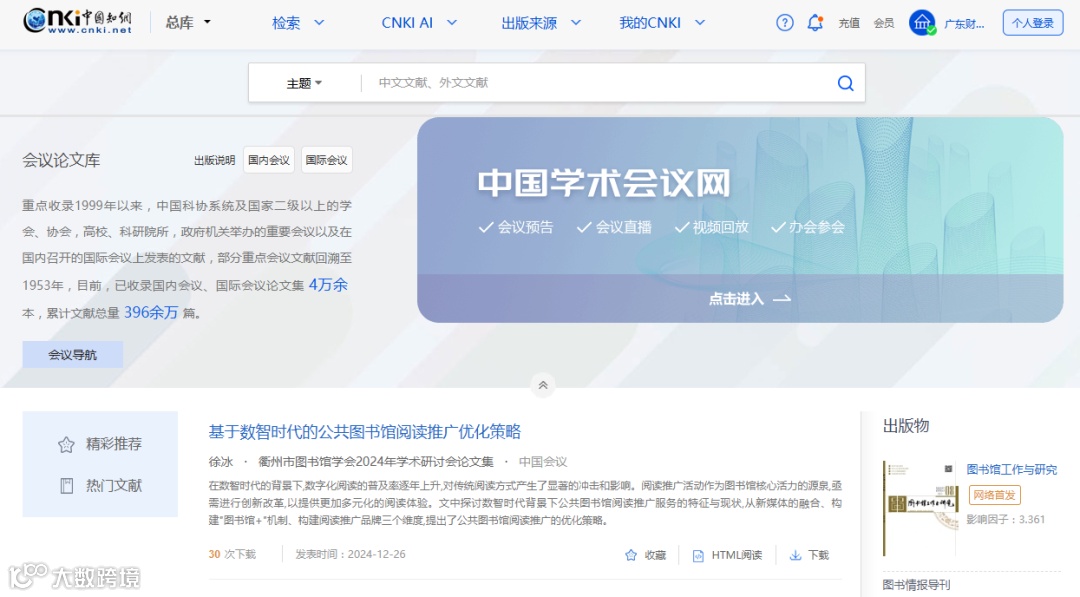This screenshot has width=1080, height=597.
Task: Select 精彩推荐 tab
Action: (101, 444)
